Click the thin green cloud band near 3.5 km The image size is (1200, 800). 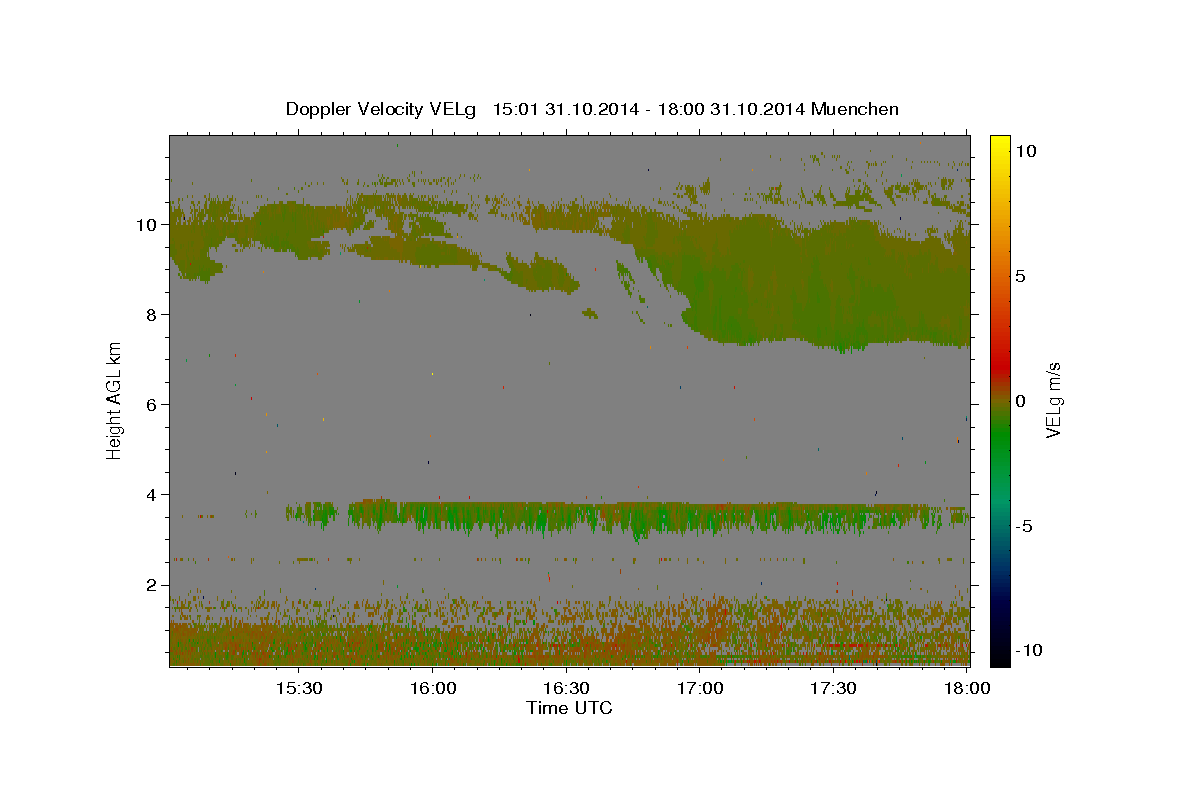click(x=625, y=517)
